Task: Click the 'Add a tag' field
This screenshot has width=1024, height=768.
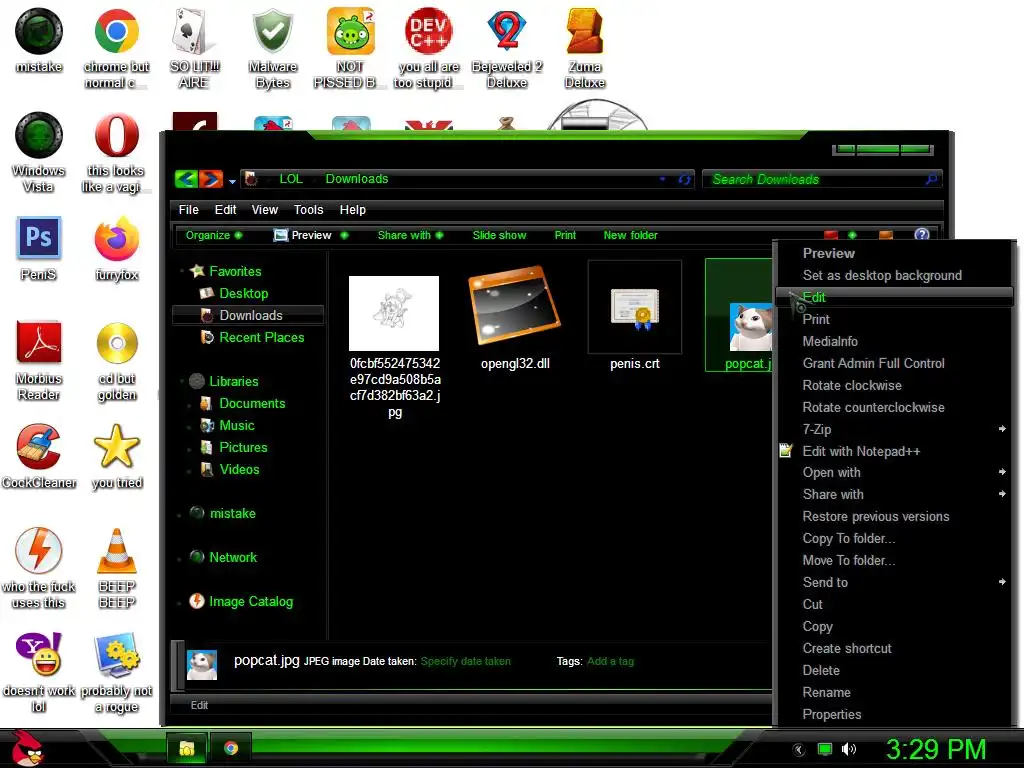Action: pyautogui.click(x=610, y=661)
